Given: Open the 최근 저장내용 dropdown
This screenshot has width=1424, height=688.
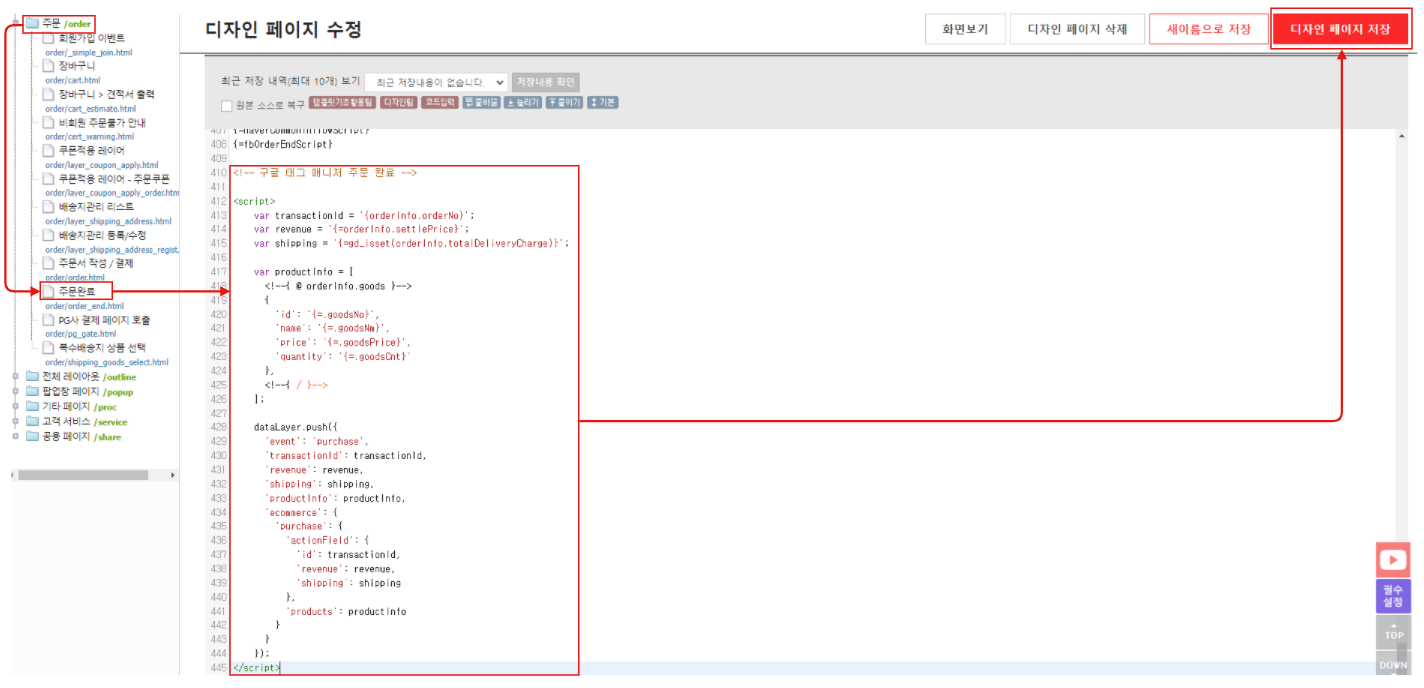Looking at the screenshot, I should coord(436,82).
